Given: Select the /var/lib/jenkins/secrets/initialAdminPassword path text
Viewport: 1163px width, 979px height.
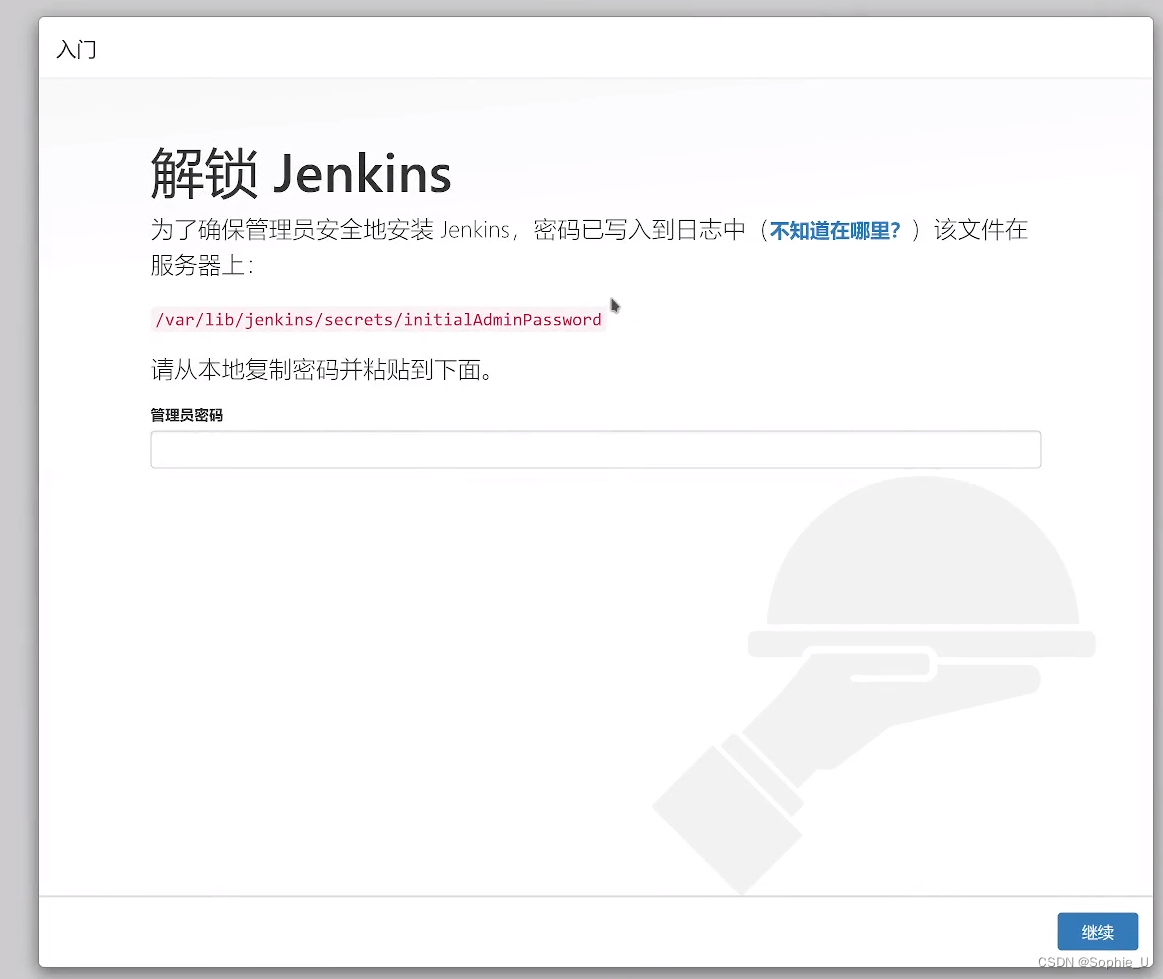Looking at the screenshot, I should point(378,320).
